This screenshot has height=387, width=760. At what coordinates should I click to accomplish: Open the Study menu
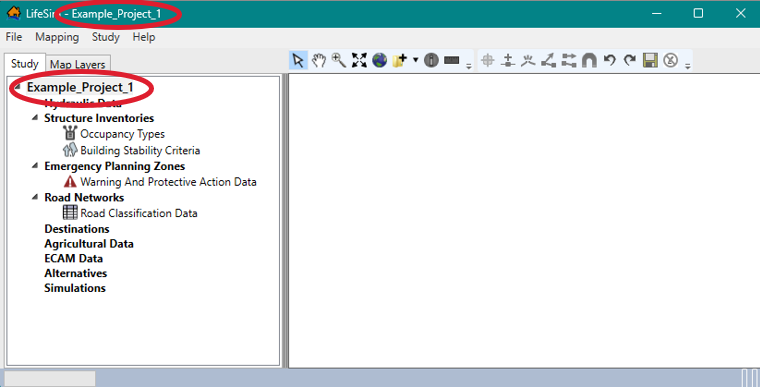coord(106,37)
